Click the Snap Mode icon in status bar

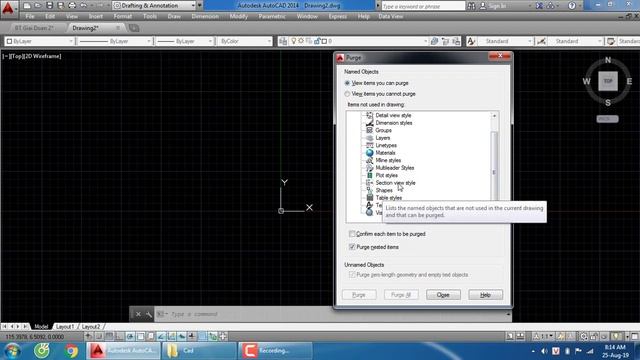click(x=99, y=336)
